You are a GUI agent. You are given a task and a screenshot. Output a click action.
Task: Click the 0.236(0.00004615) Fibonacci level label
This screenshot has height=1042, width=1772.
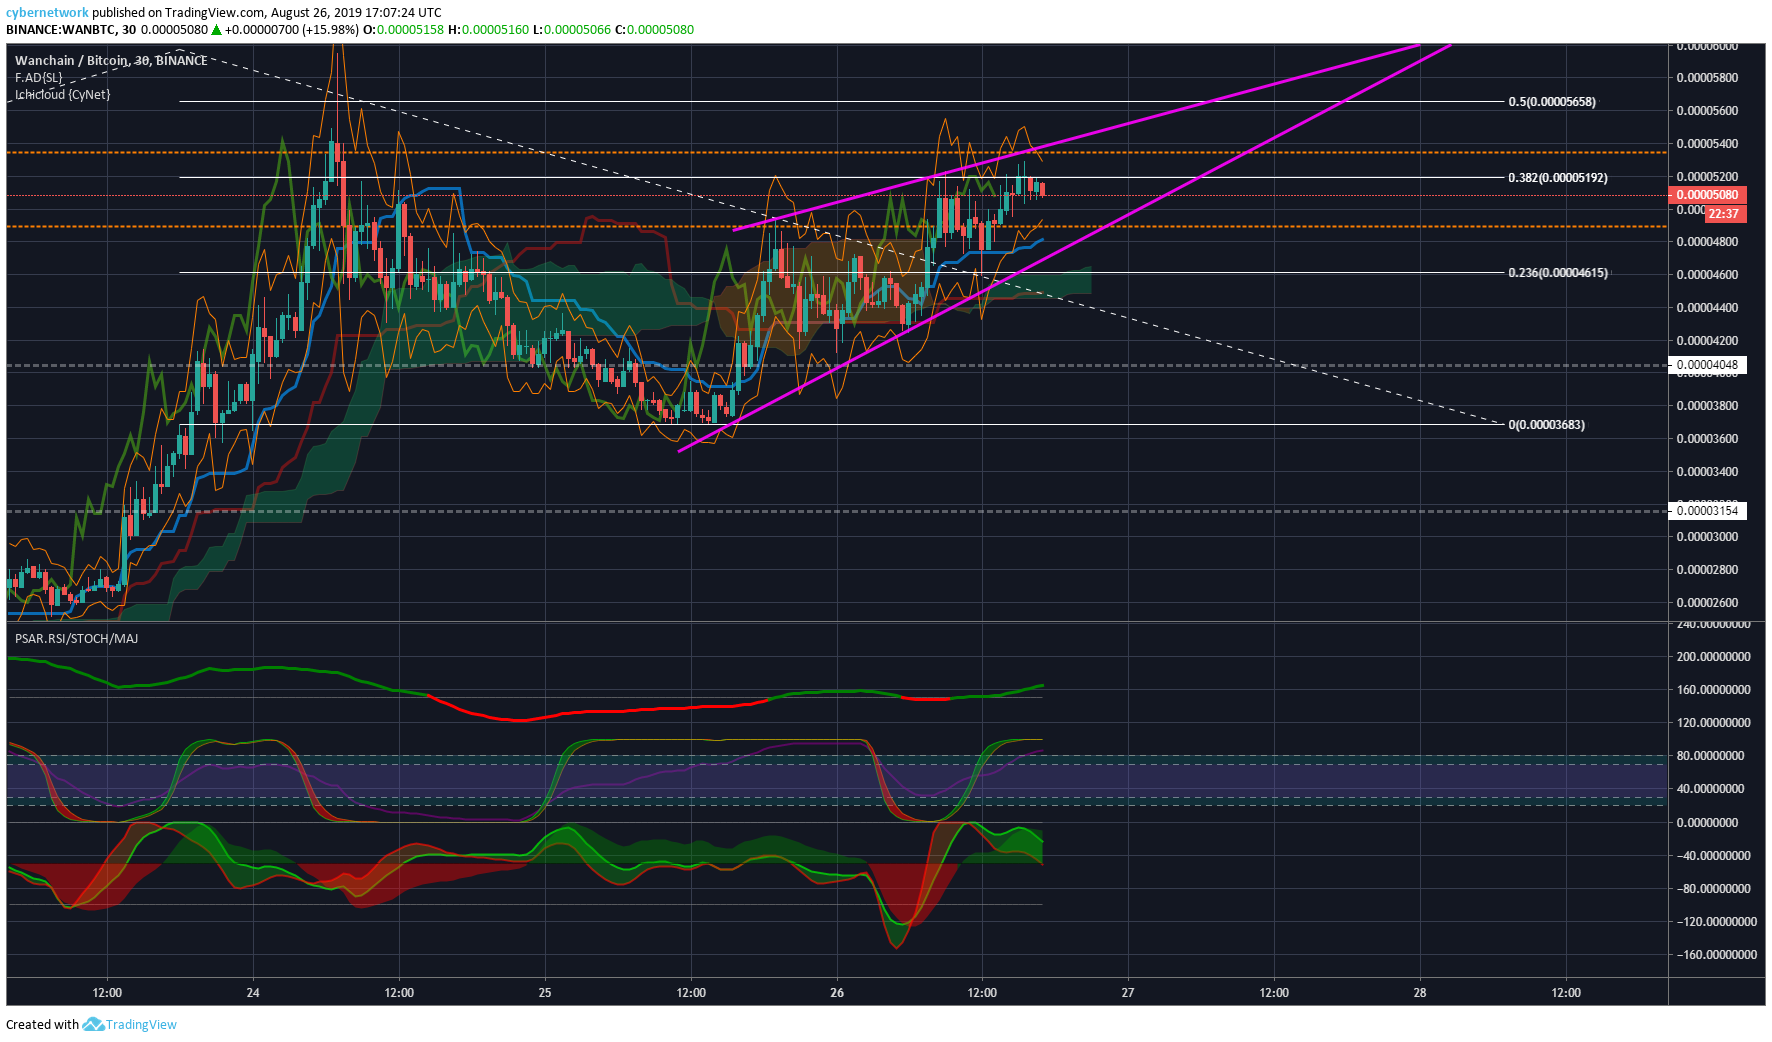pyautogui.click(x=1558, y=273)
